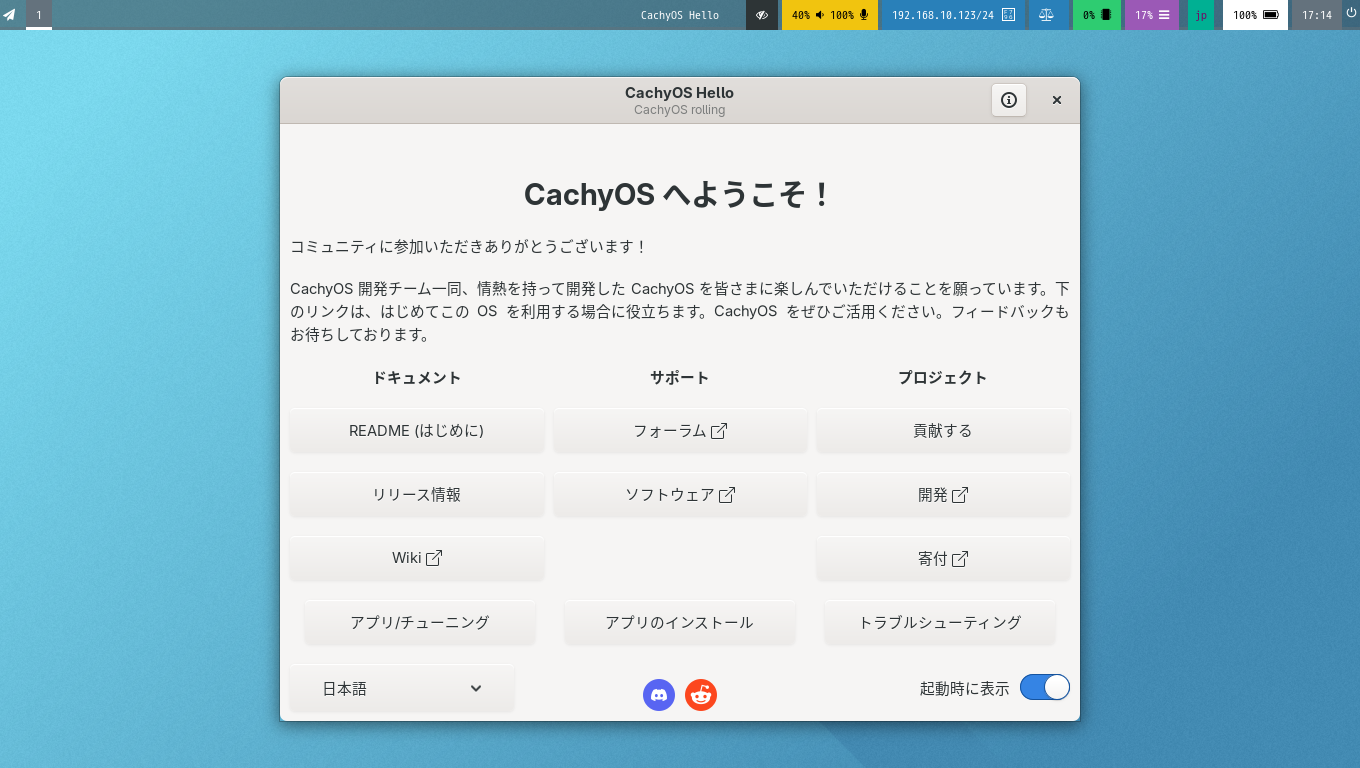Click the paper plane launcher icon in top bar

[x=9, y=15]
